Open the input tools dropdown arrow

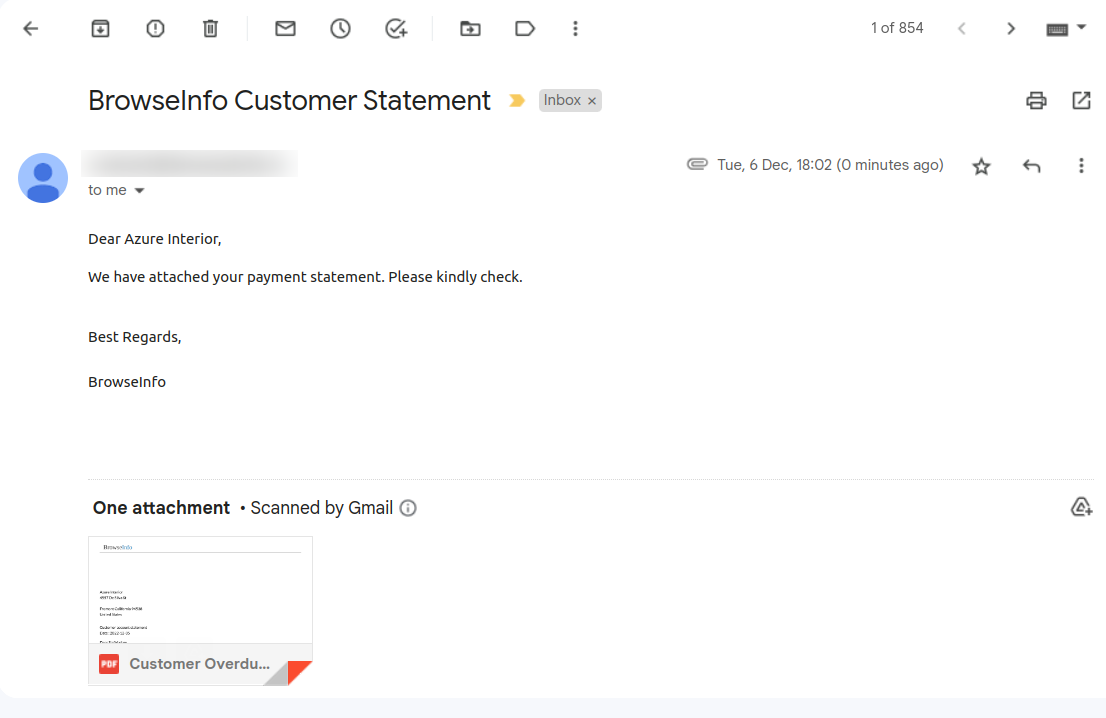click(x=1081, y=28)
